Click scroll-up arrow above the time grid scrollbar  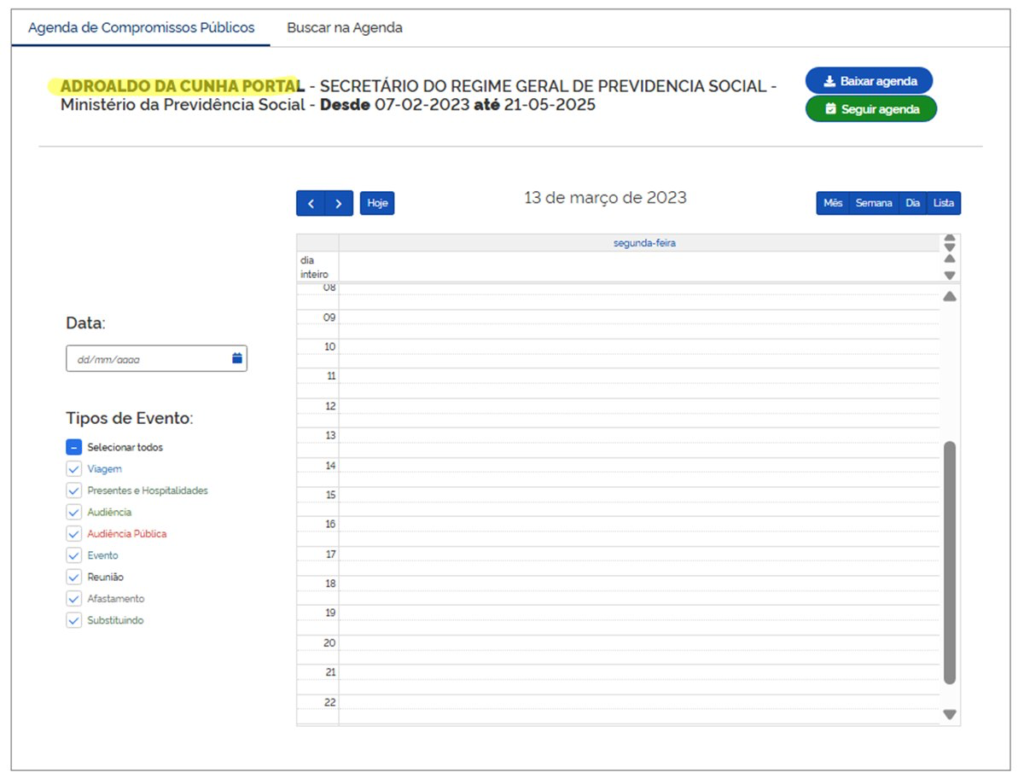tap(949, 296)
